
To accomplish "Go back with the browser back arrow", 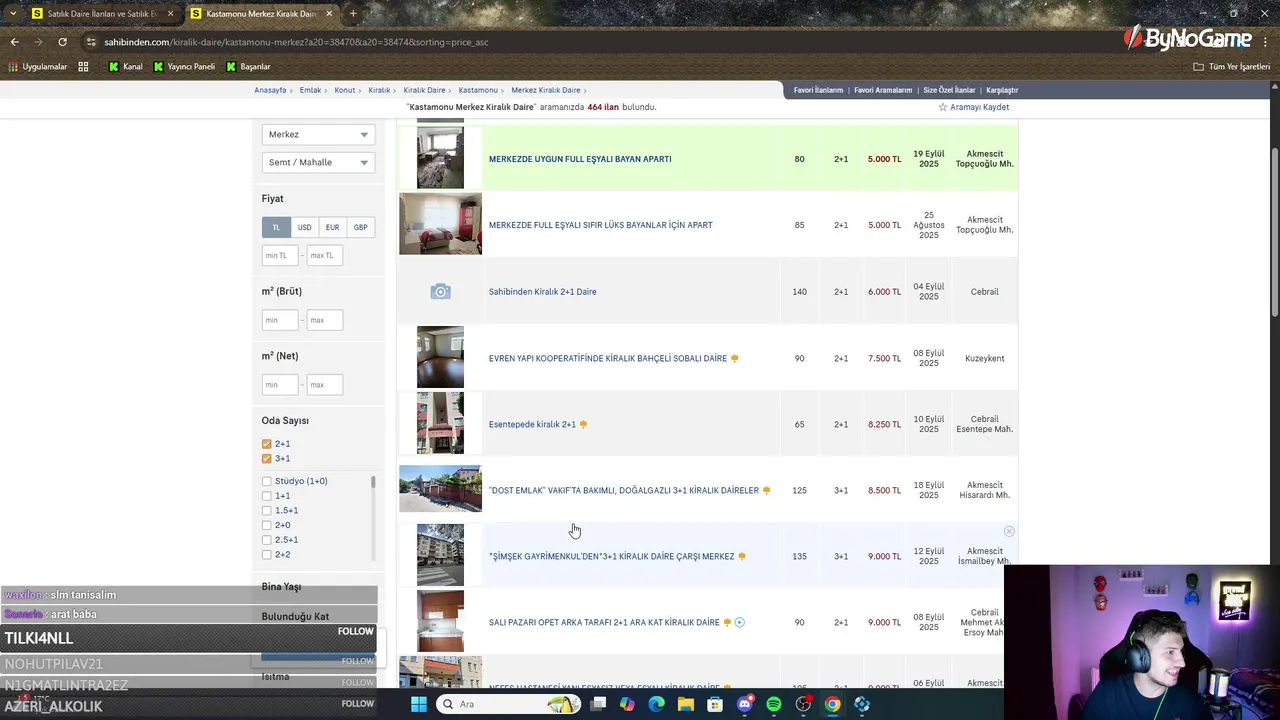I will pos(14,42).
